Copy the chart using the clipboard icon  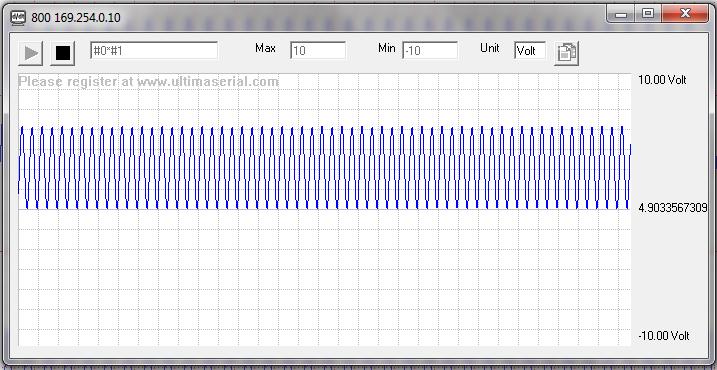click(567, 53)
